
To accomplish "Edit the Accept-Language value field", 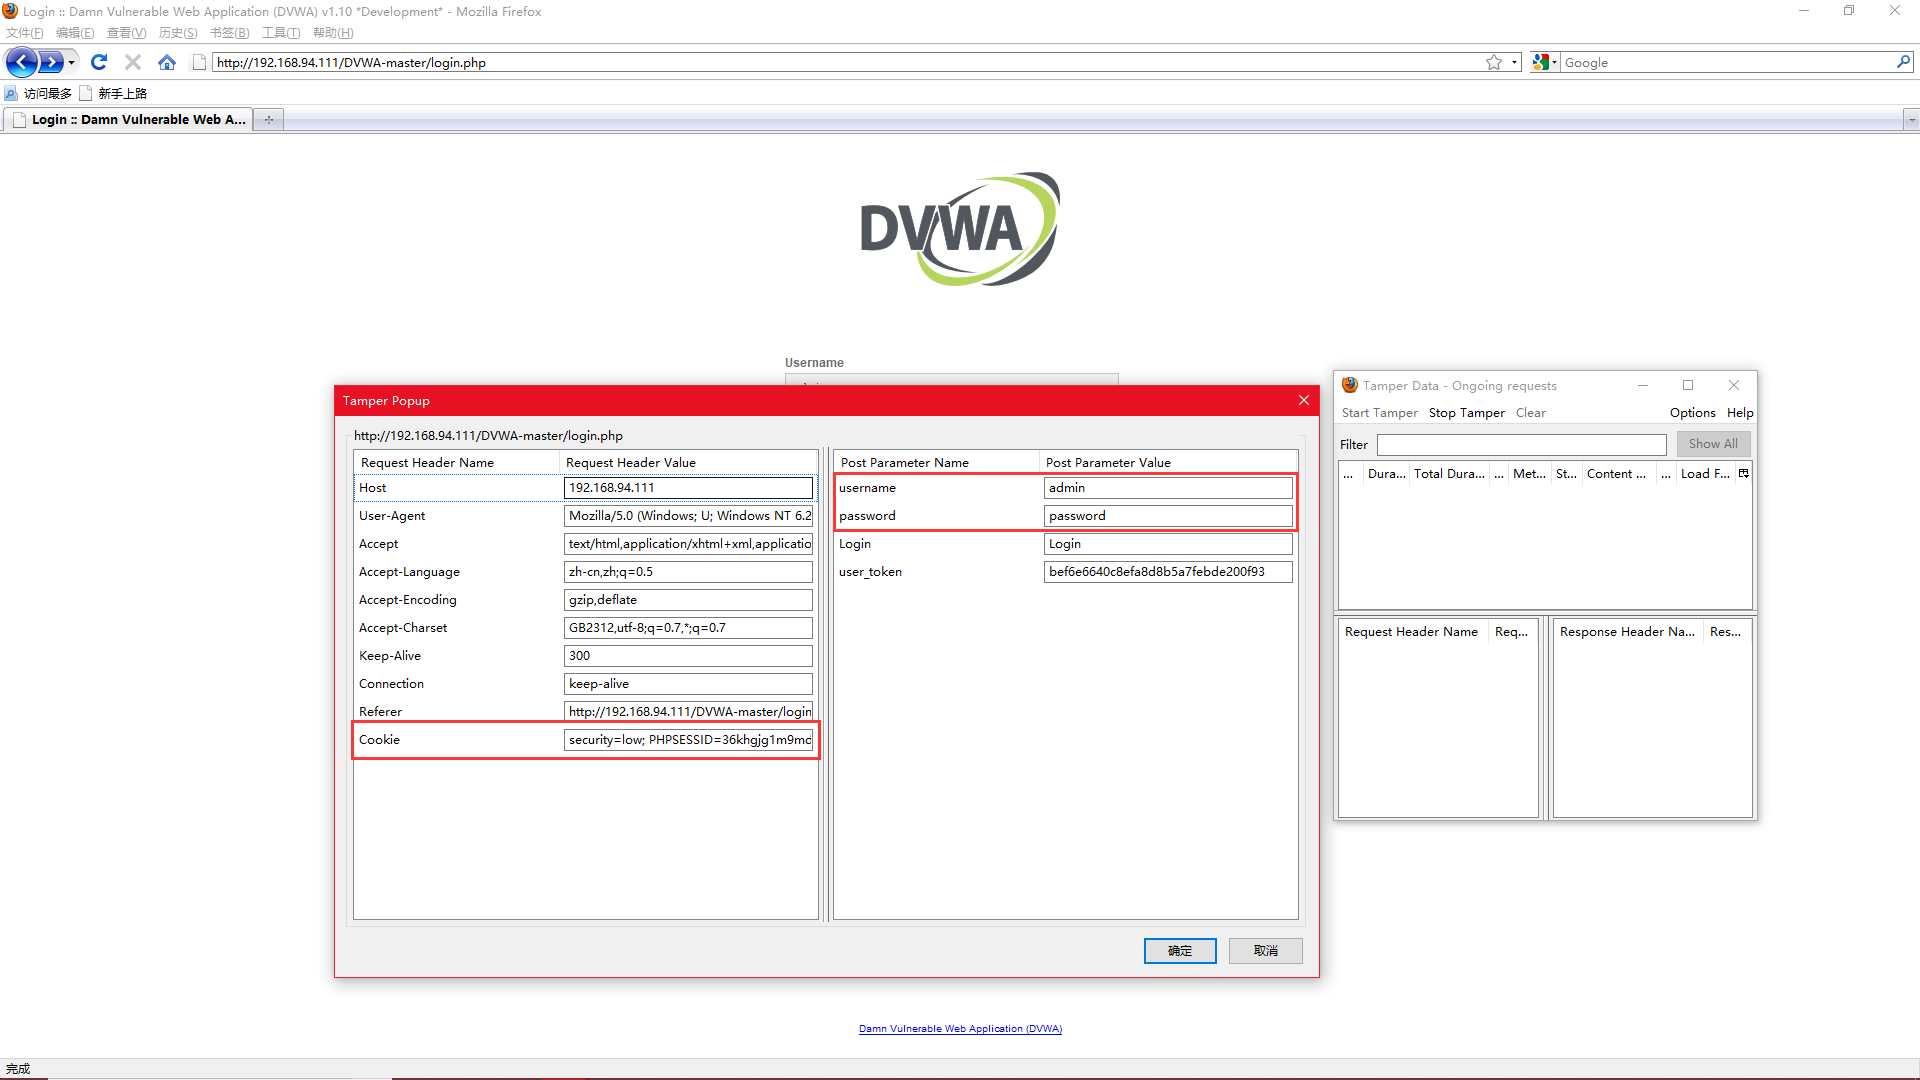I will pyautogui.click(x=688, y=572).
